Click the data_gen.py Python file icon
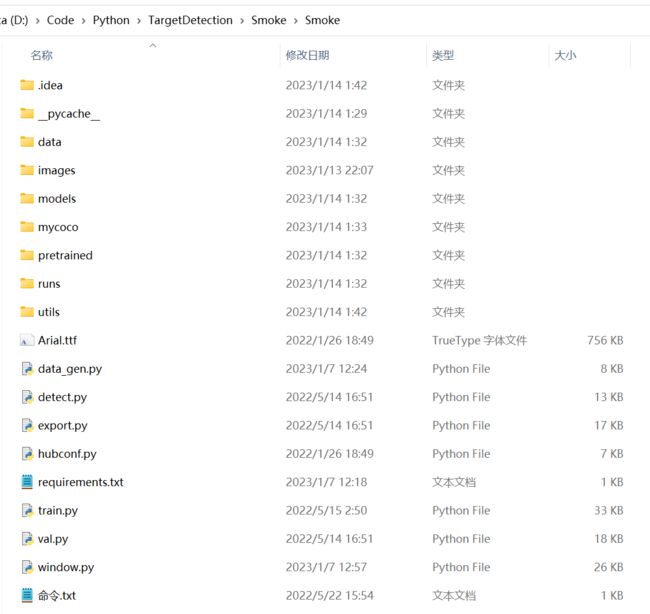The width and height of the screenshot is (650, 614). click(x=27, y=369)
